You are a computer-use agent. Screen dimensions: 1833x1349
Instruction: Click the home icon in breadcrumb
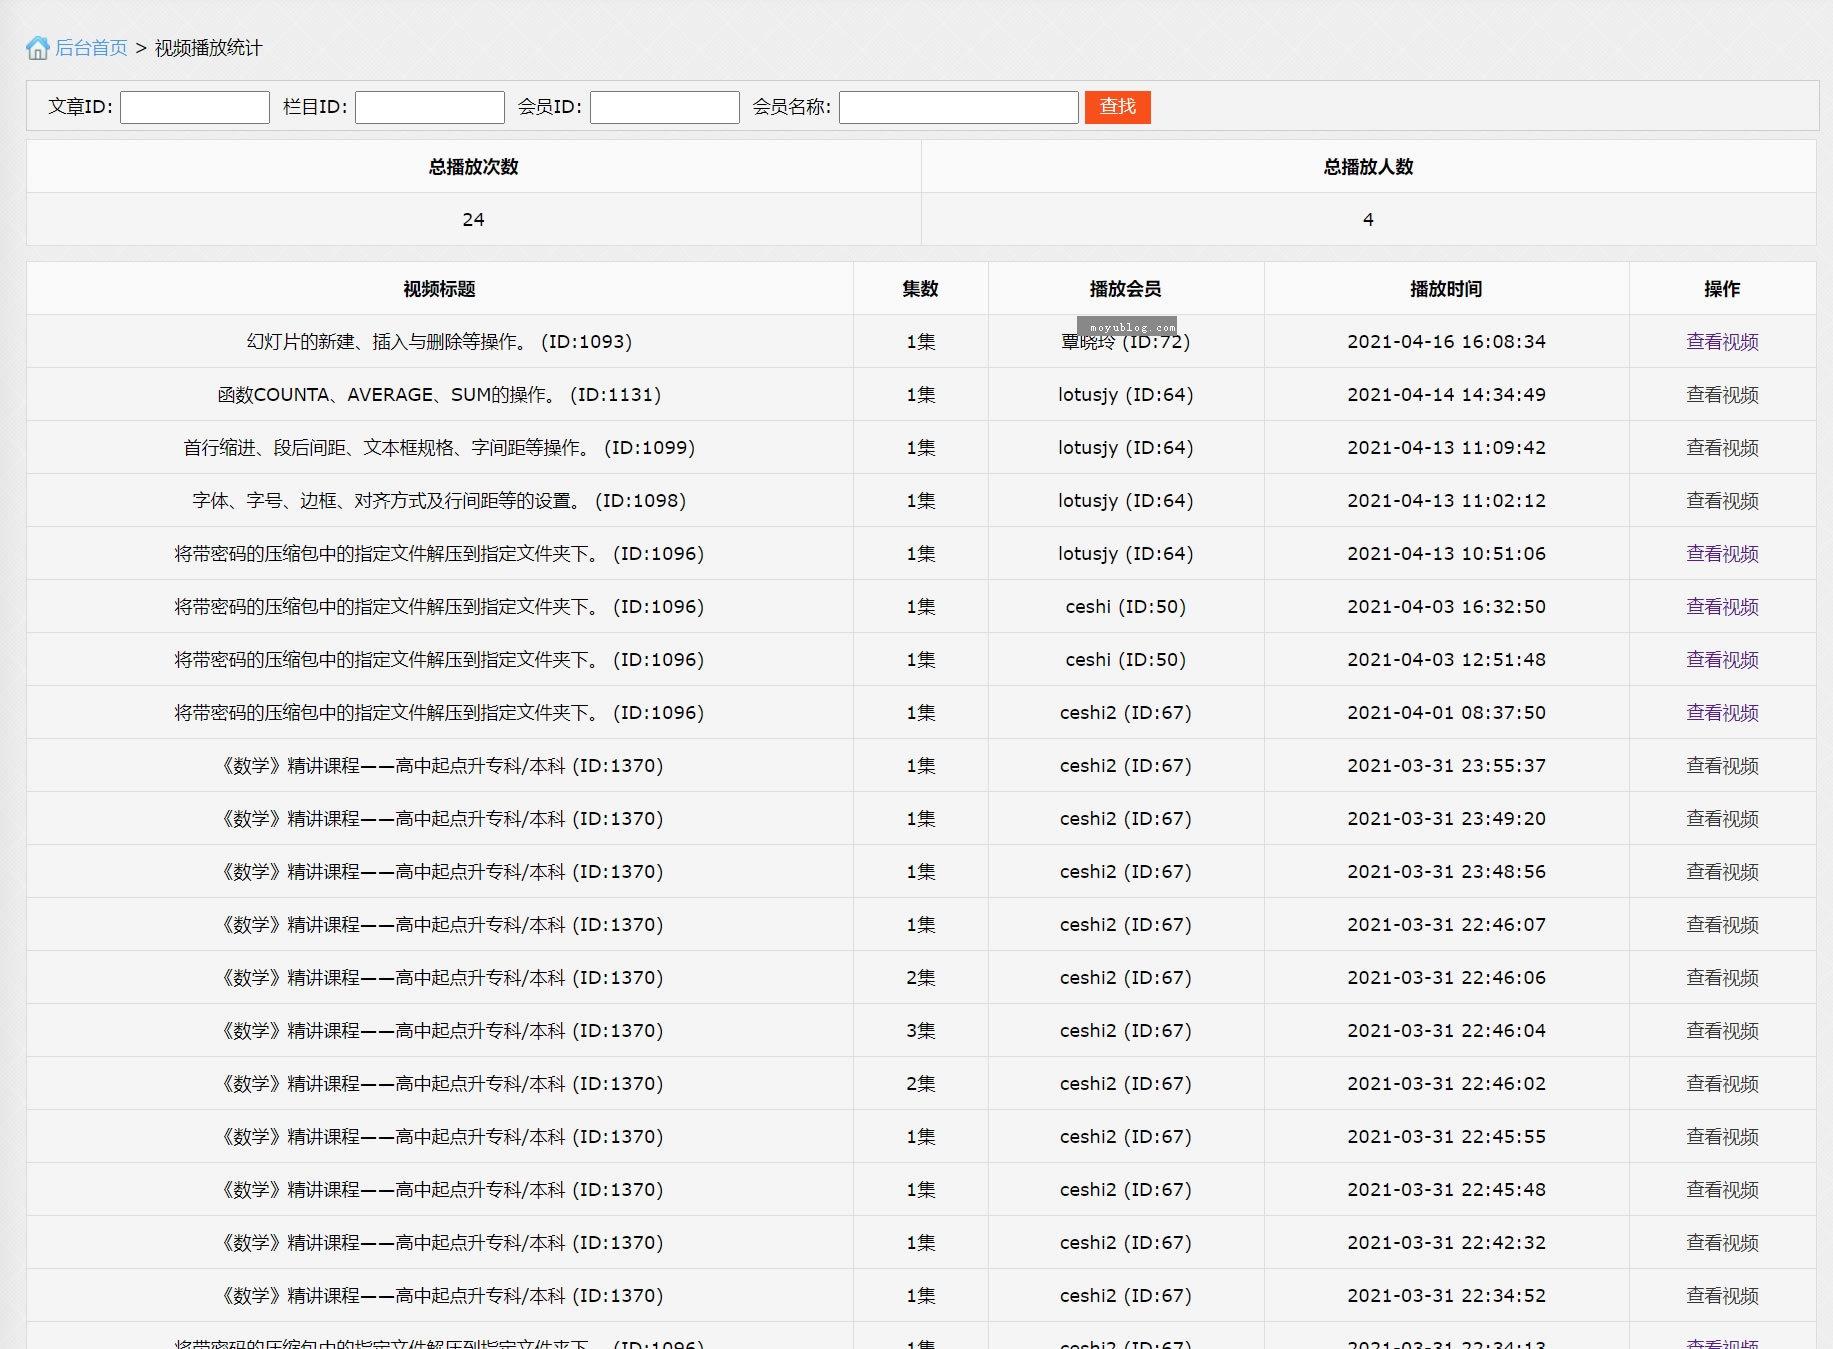point(37,48)
